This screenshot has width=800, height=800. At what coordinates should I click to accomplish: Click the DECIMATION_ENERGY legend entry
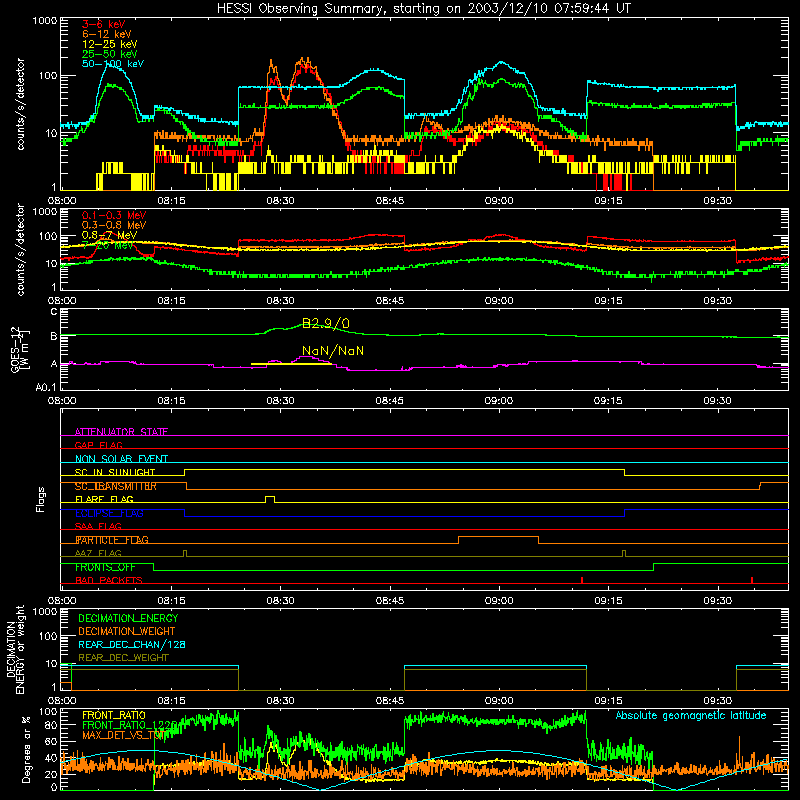pyautogui.click(x=128, y=618)
